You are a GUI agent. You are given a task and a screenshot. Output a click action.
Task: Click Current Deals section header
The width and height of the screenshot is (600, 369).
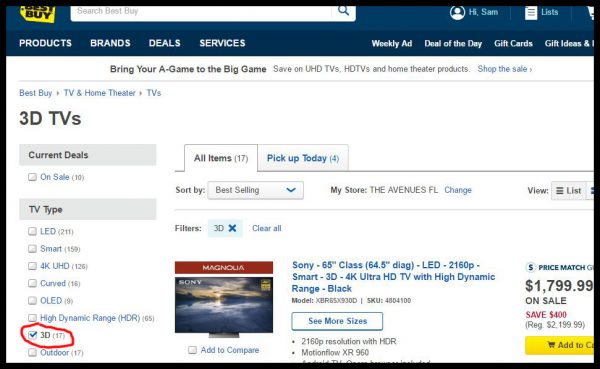pyautogui.click(x=88, y=155)
